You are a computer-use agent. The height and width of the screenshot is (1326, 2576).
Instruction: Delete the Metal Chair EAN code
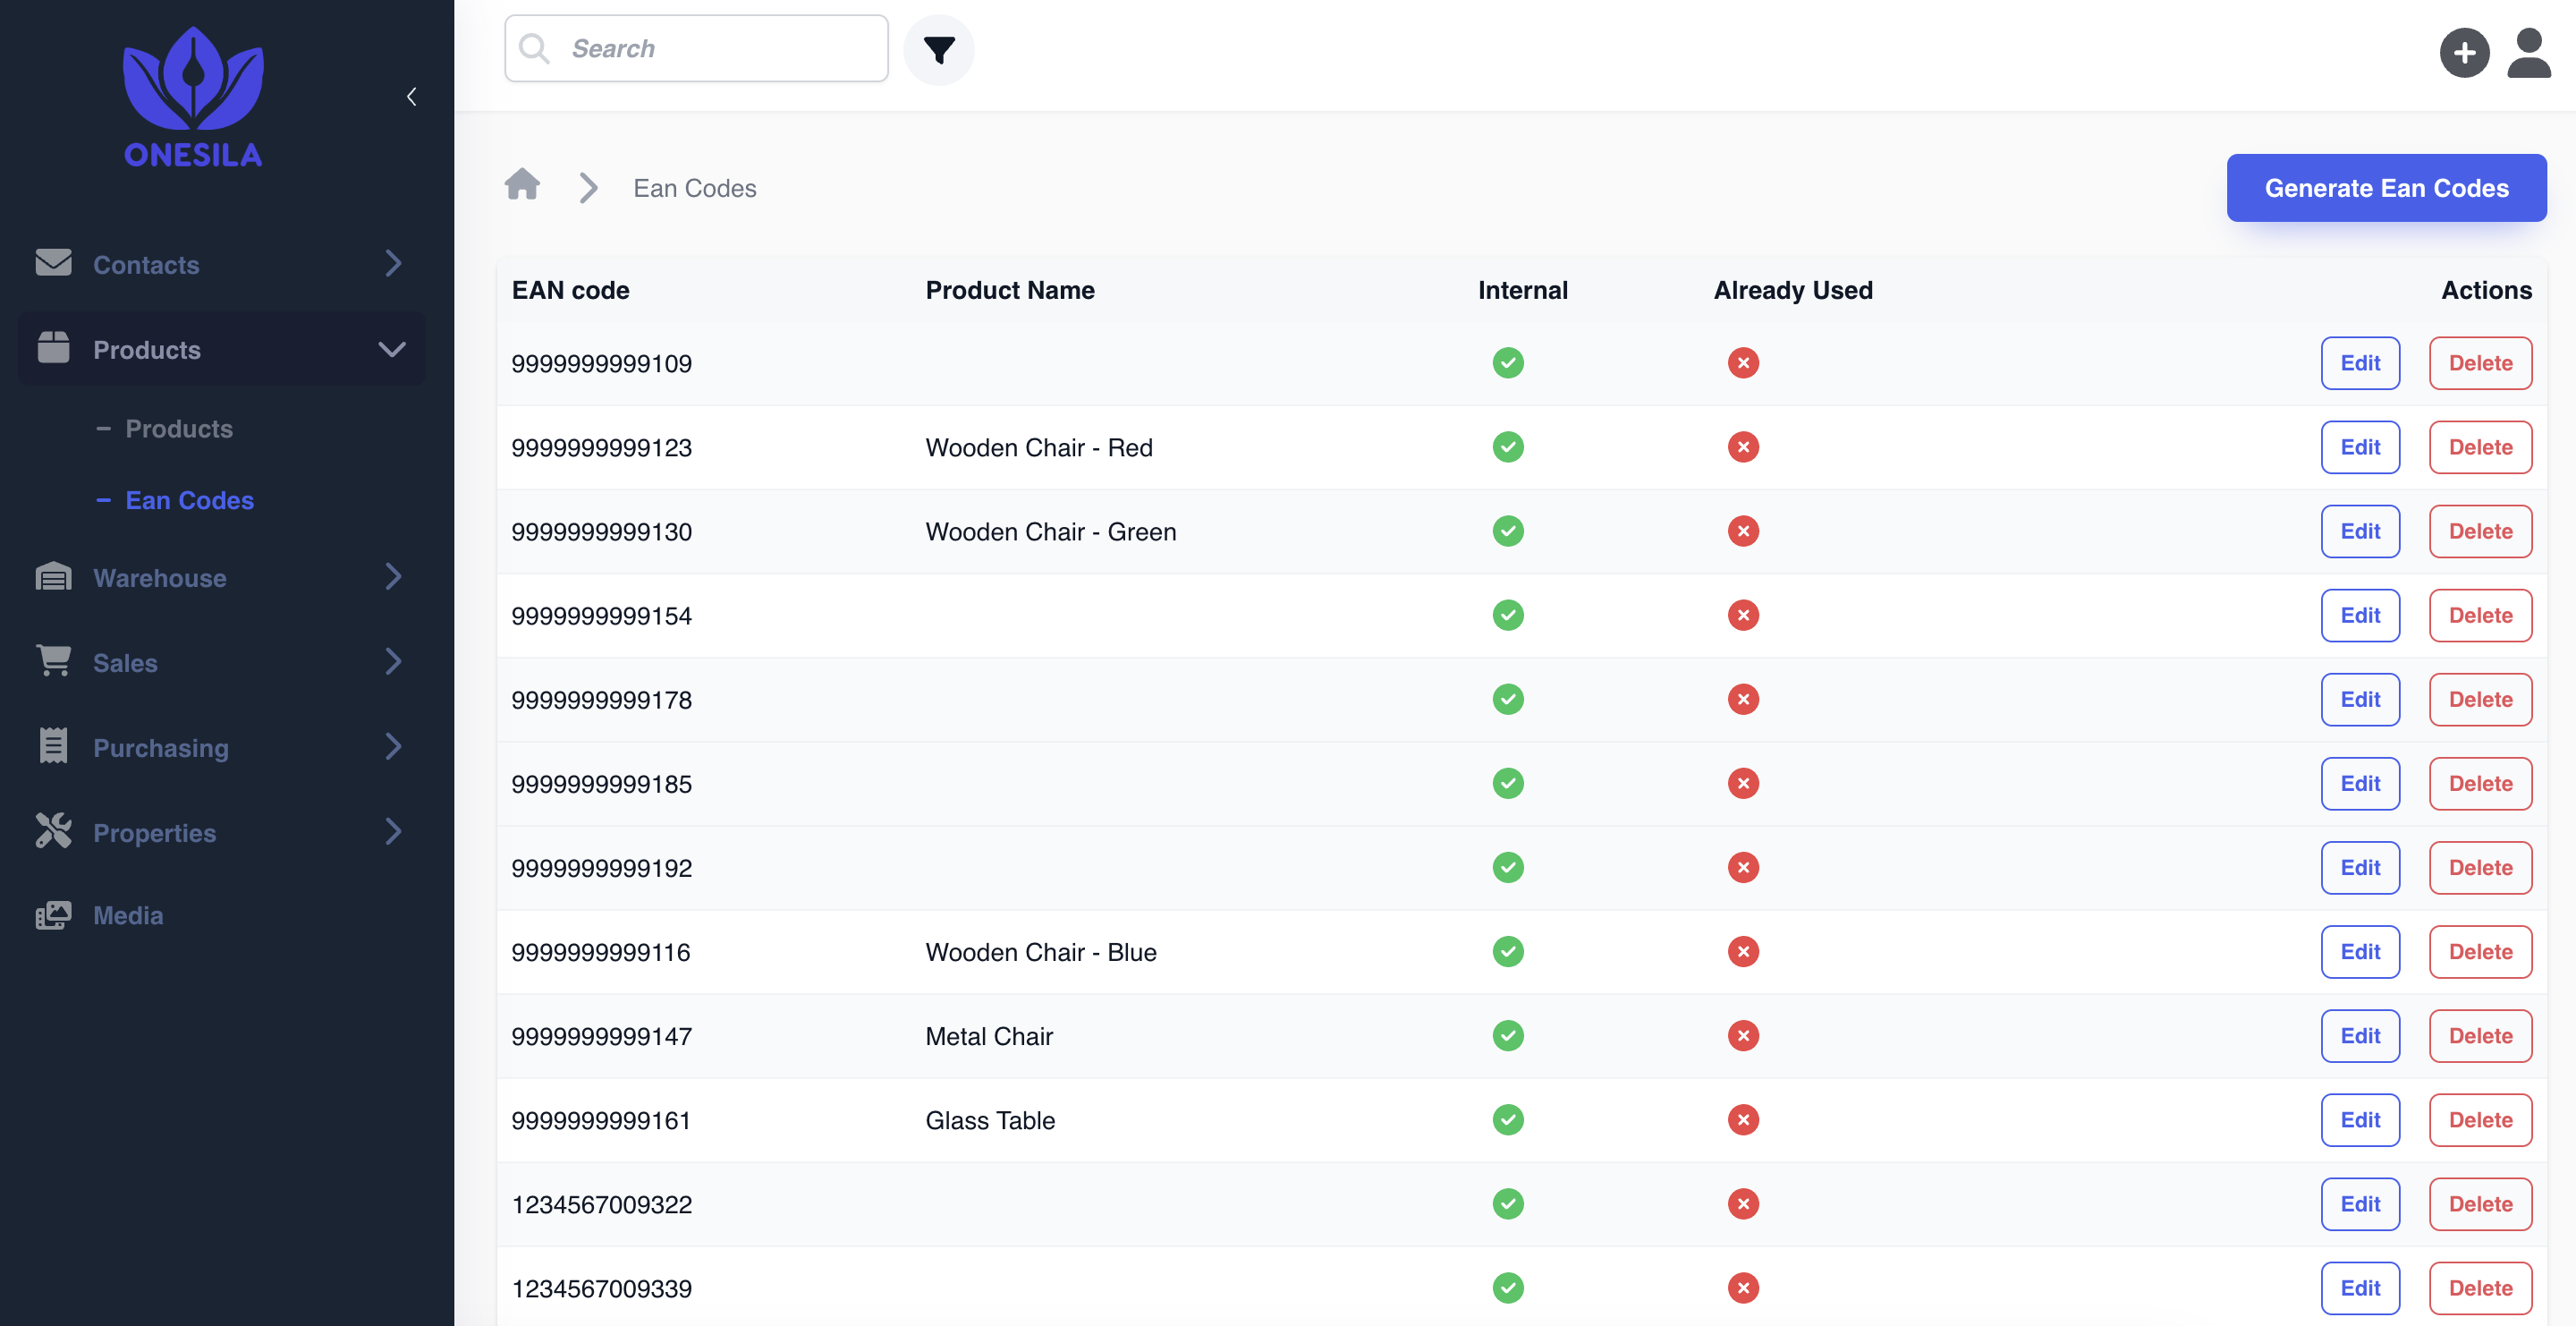[x=2480, y=1036]
